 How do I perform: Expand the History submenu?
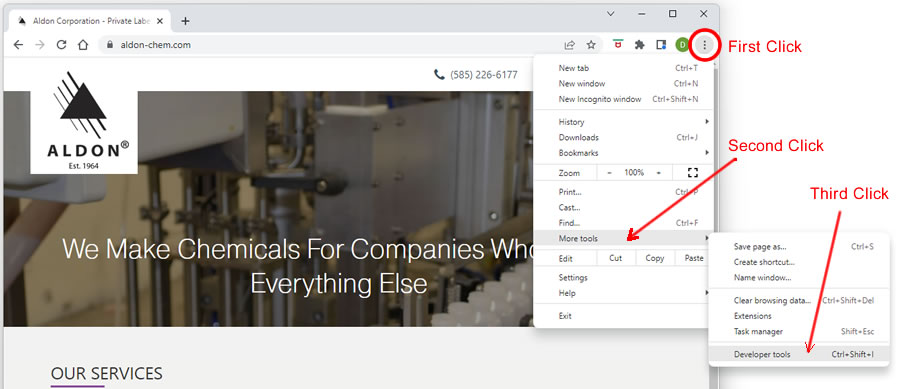[623, 122]
